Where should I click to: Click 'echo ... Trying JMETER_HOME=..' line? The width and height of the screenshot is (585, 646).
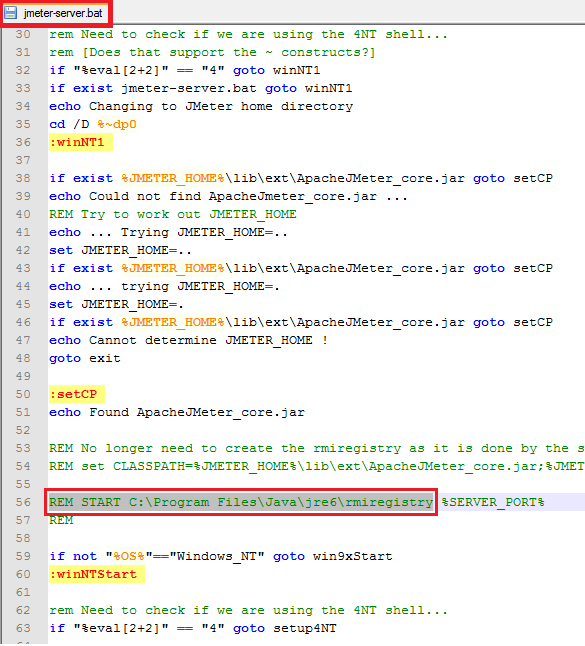point(168,232)
